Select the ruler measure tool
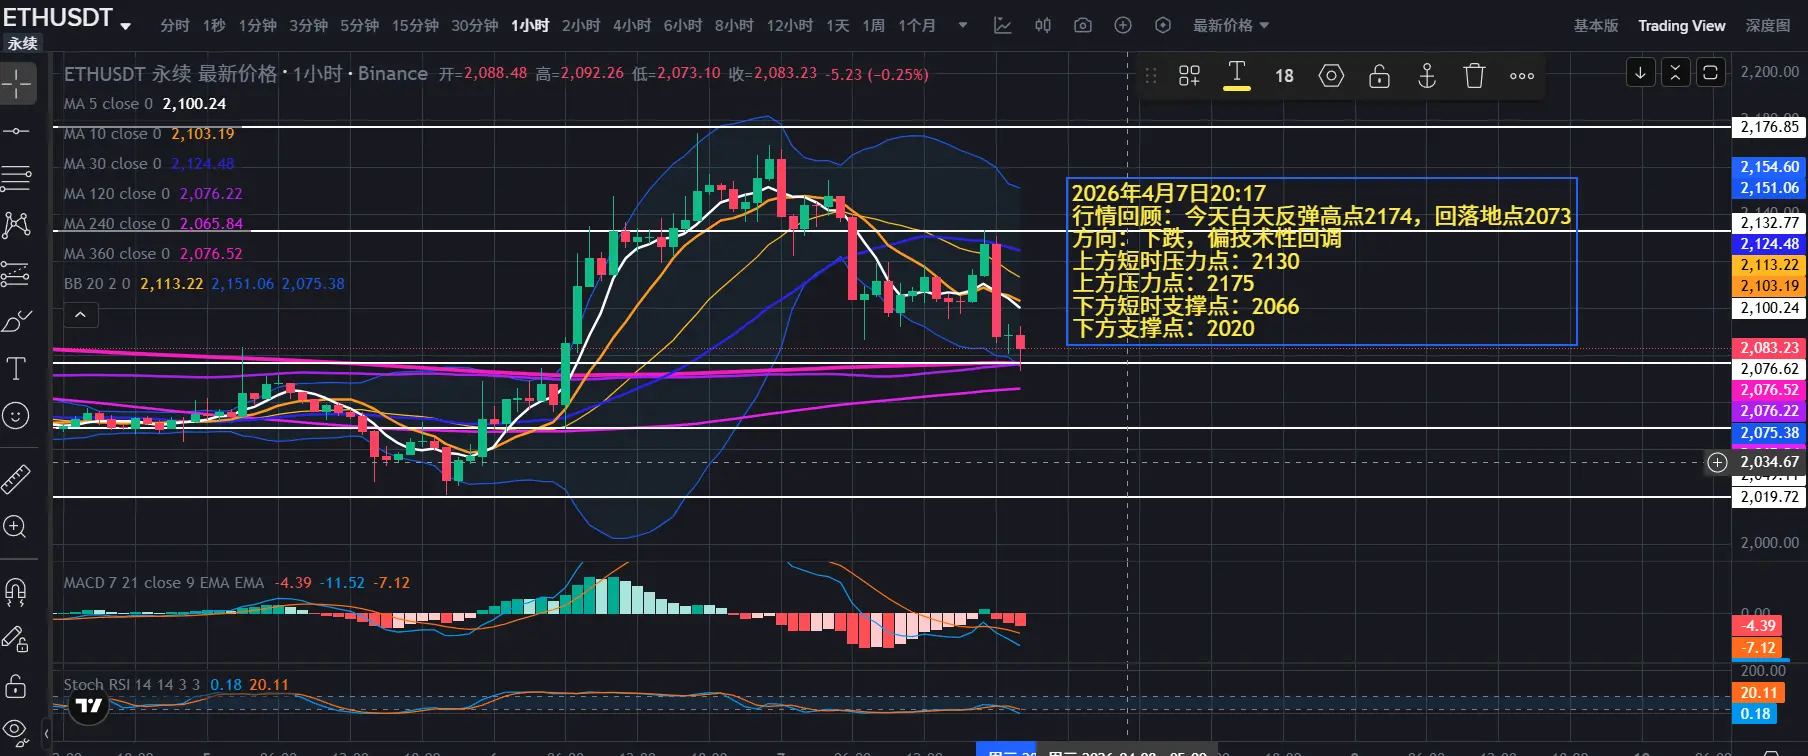 (x=17, y=480)
